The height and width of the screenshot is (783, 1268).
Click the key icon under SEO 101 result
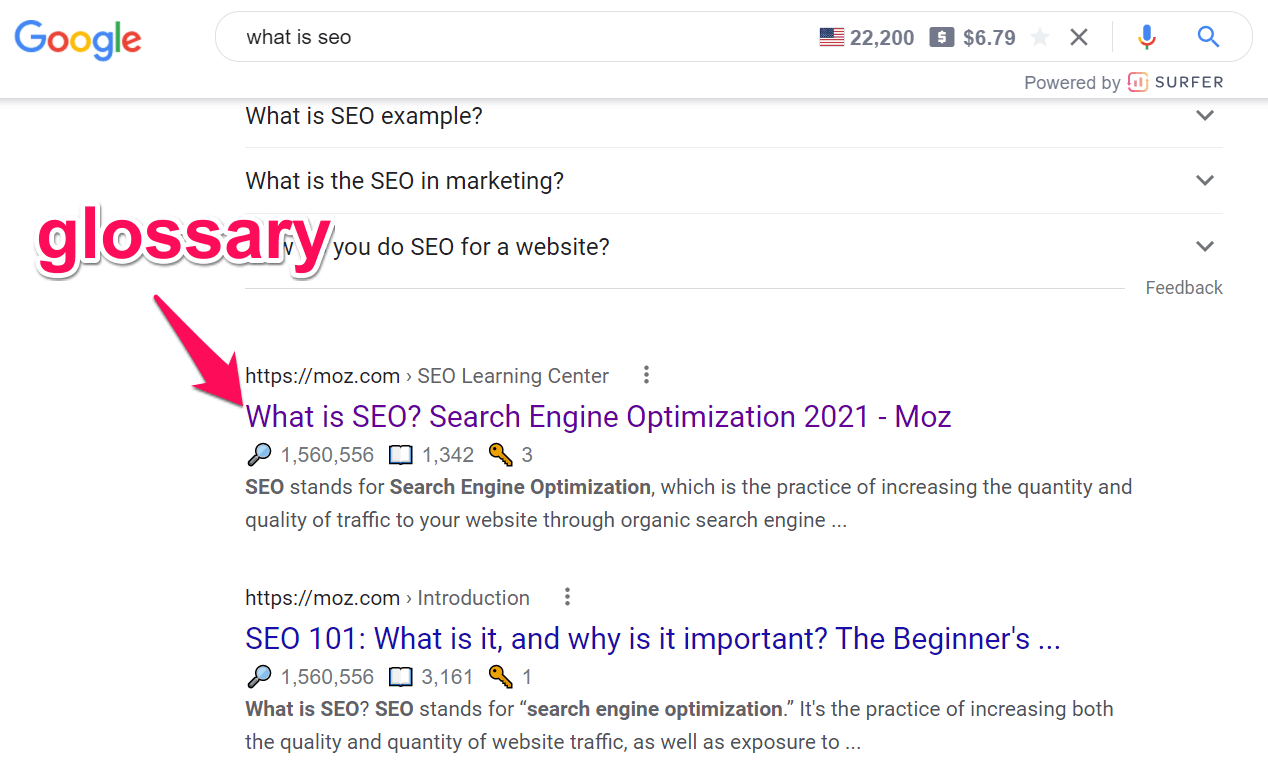500,677
